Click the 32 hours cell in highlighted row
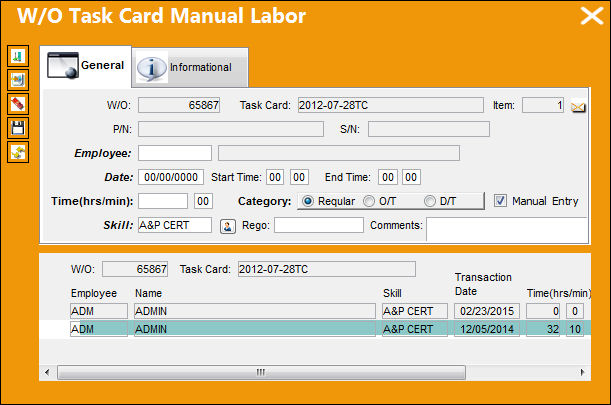This screenshot has height=405, width=611. pyautogui.click(x=544, y=329)
